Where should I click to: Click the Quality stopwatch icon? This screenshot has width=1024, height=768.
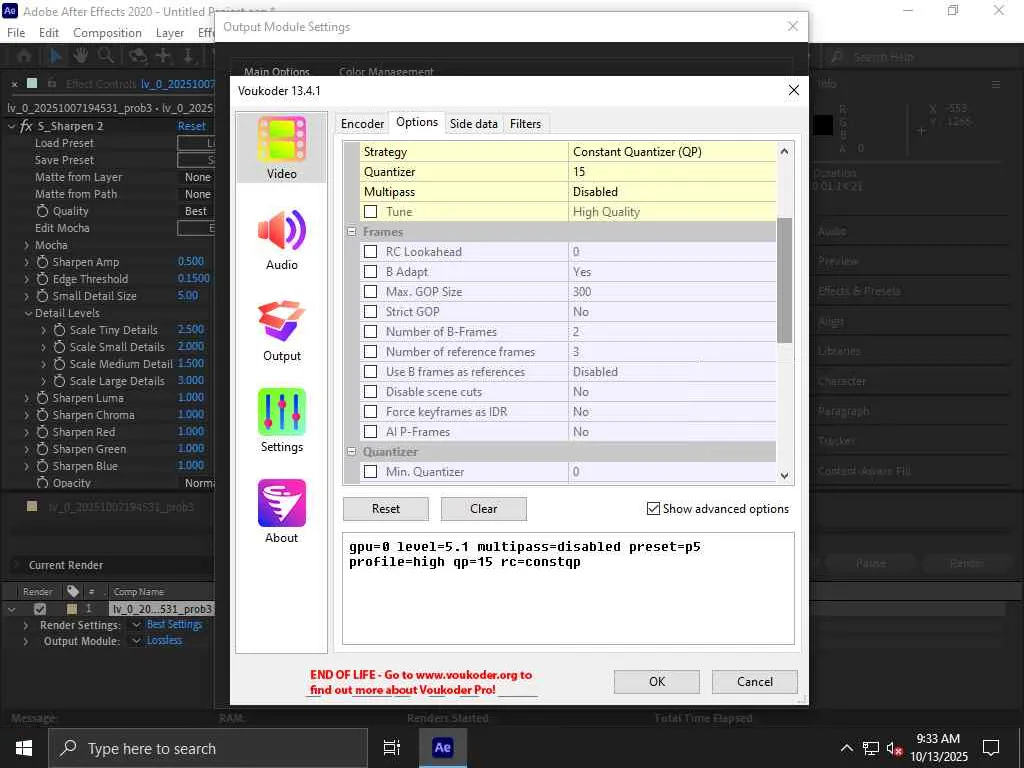click(x=42, y=211)
